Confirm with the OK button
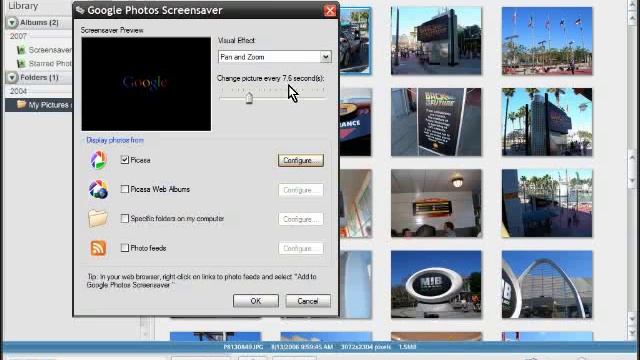Image resolution: width=640 pixels, height=360 pixels. pyautogui.click(x=256, y=301)
